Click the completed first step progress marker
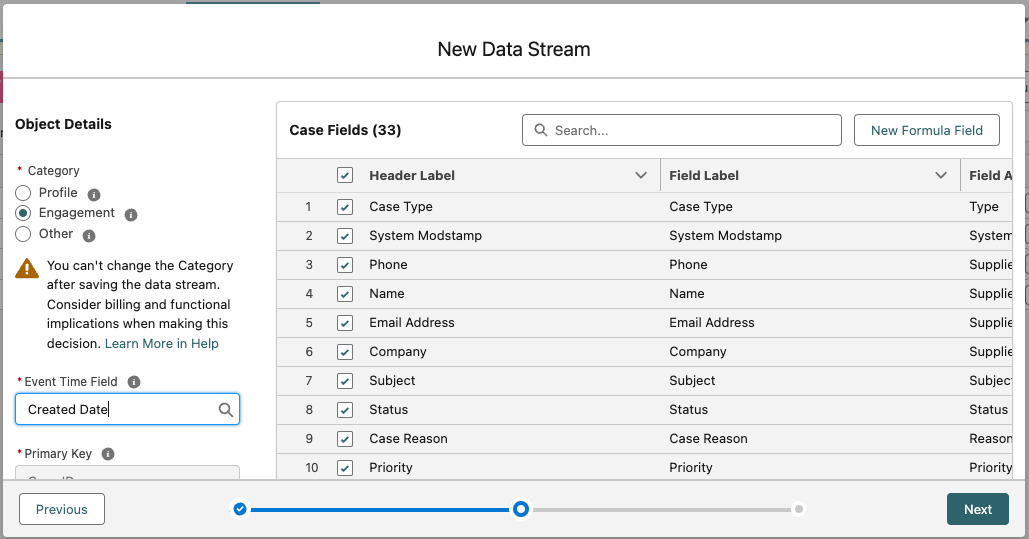 click(x=240, y=509)
